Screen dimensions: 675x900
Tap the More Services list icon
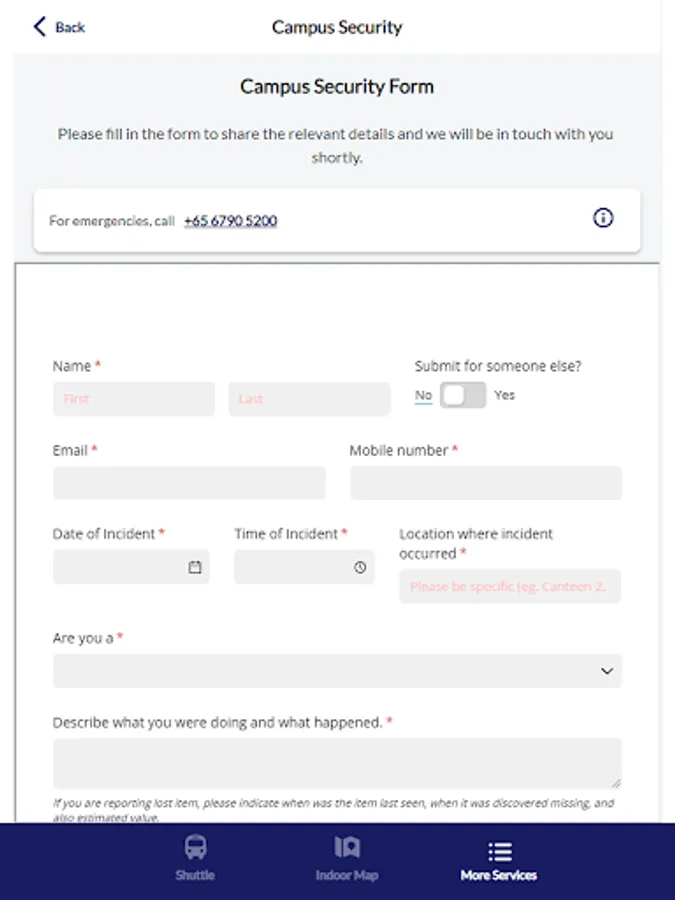[499, 851]
